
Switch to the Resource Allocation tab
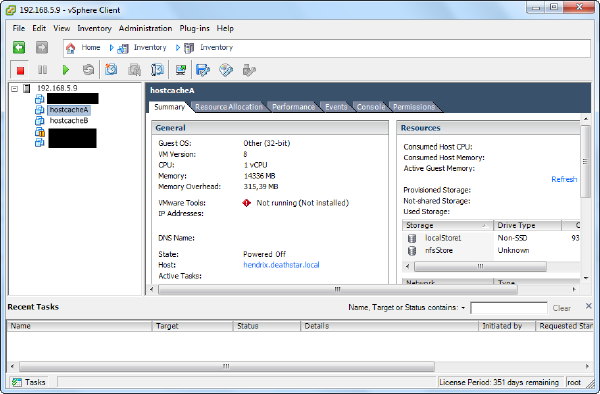click(229, 107)
